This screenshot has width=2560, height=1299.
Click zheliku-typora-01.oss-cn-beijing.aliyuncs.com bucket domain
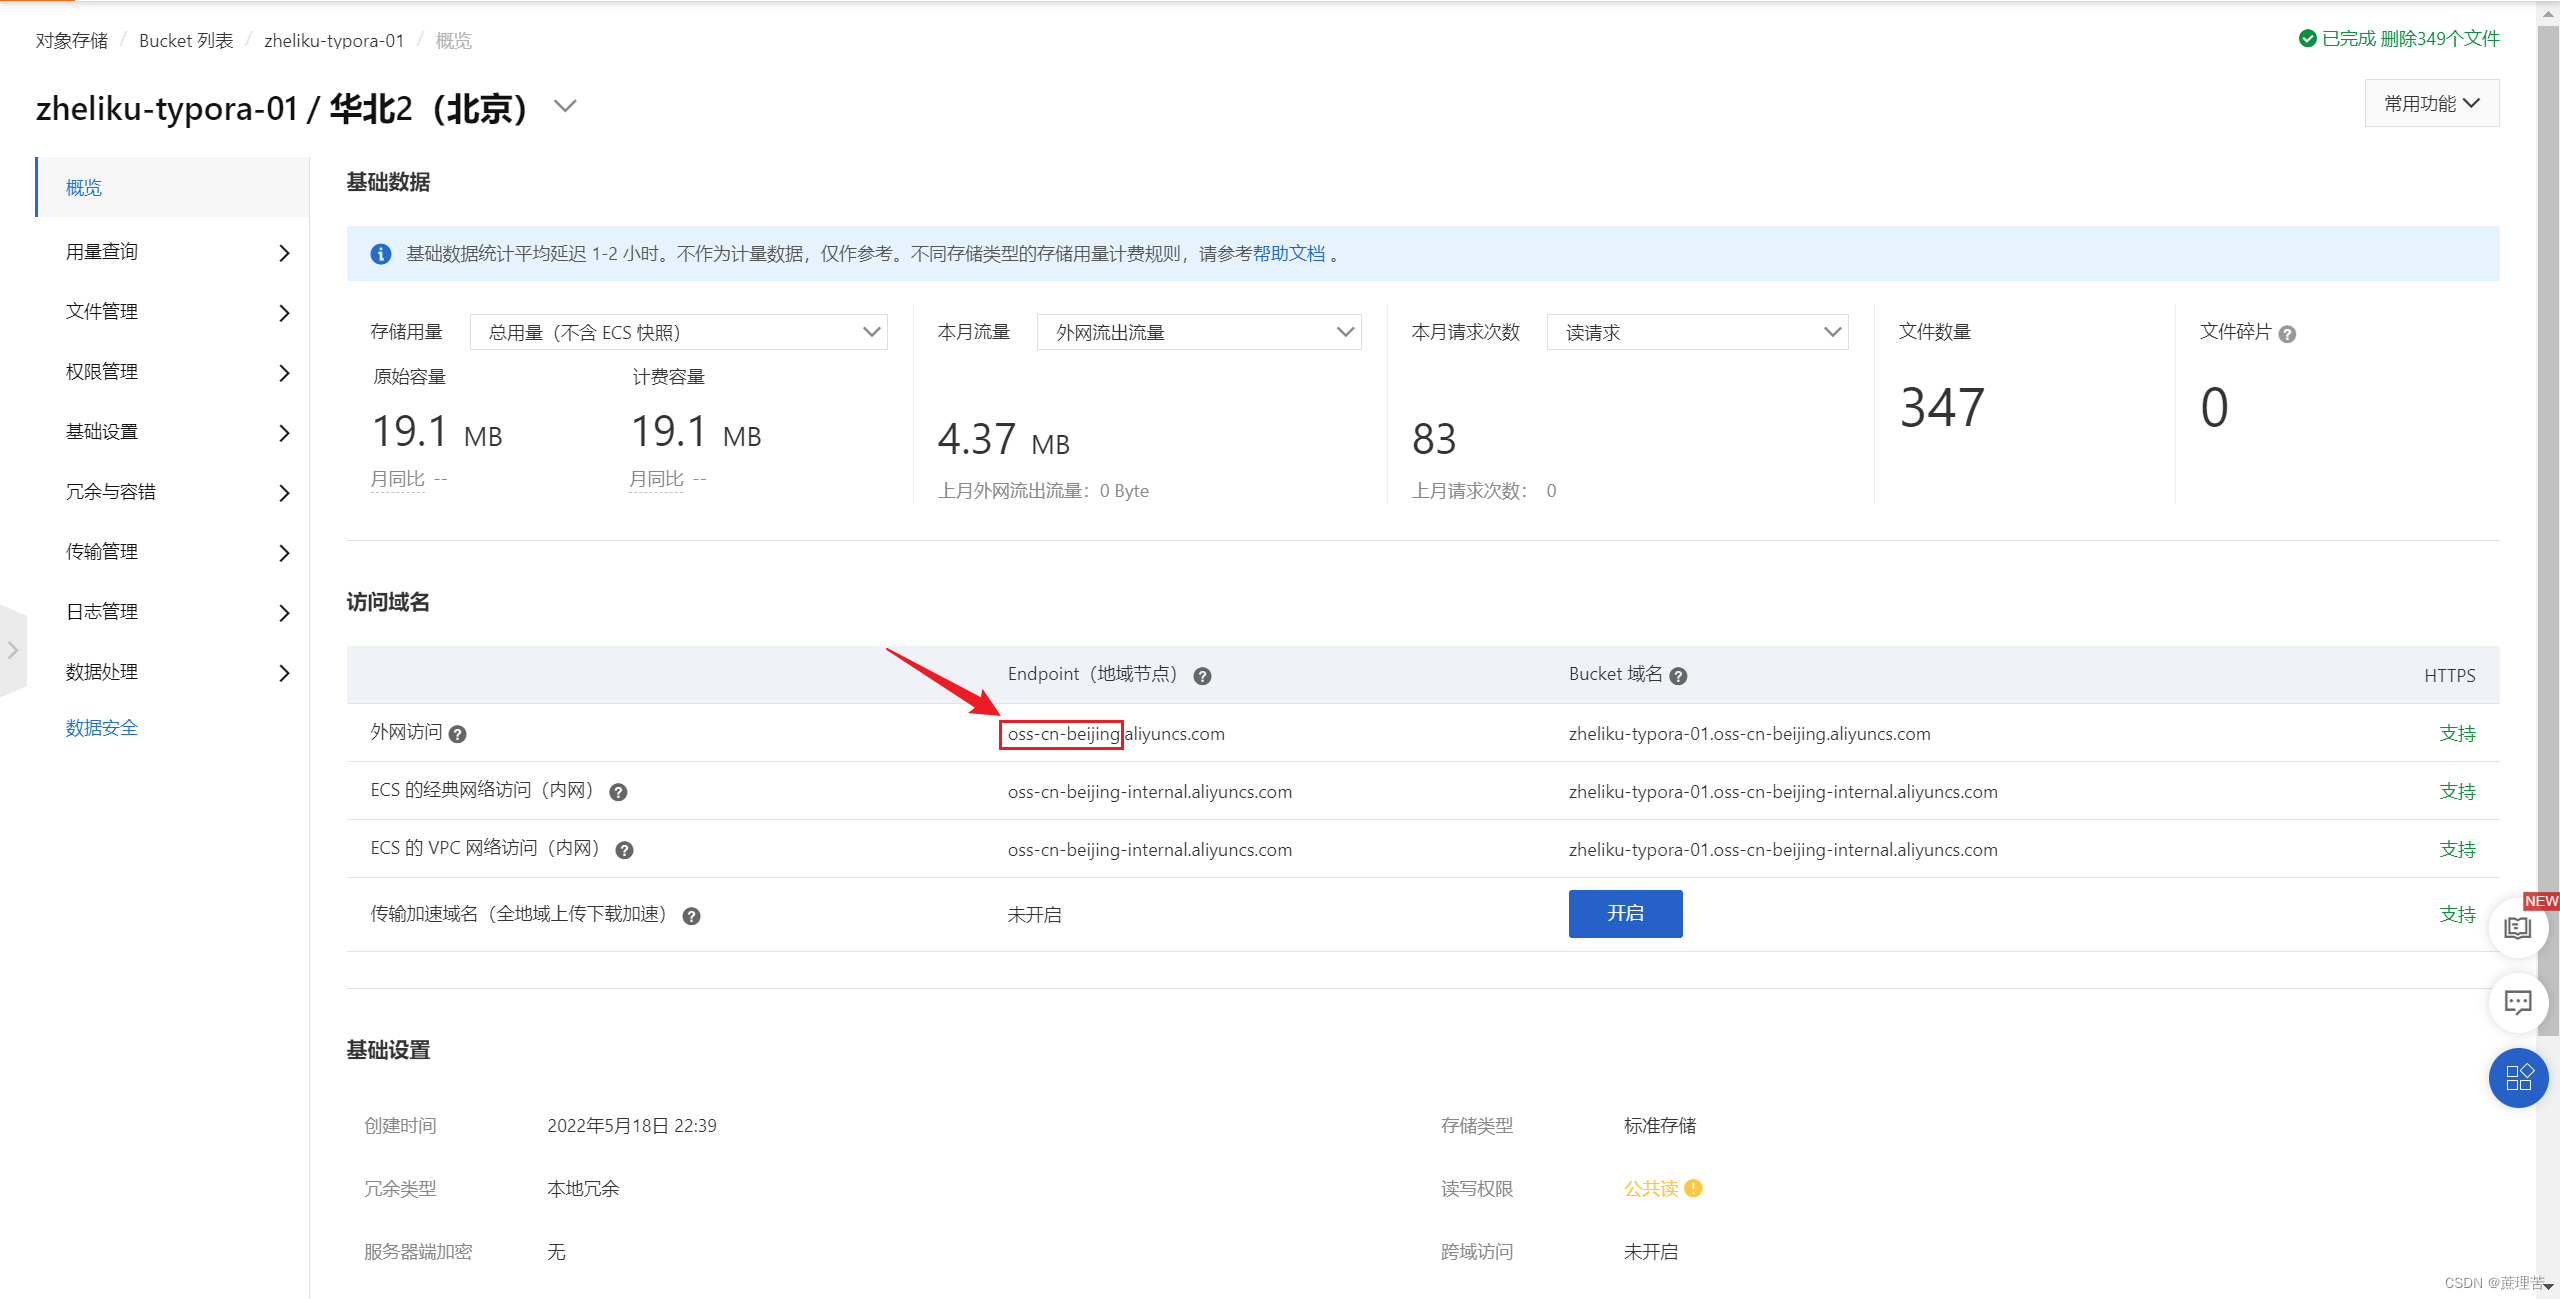click(x=1750, y=734)
